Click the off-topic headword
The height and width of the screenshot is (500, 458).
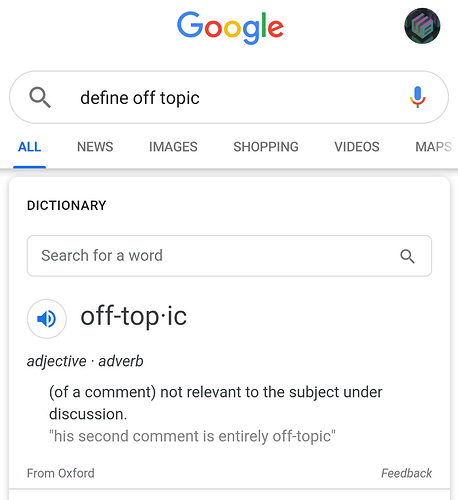(x=134, y=316)
